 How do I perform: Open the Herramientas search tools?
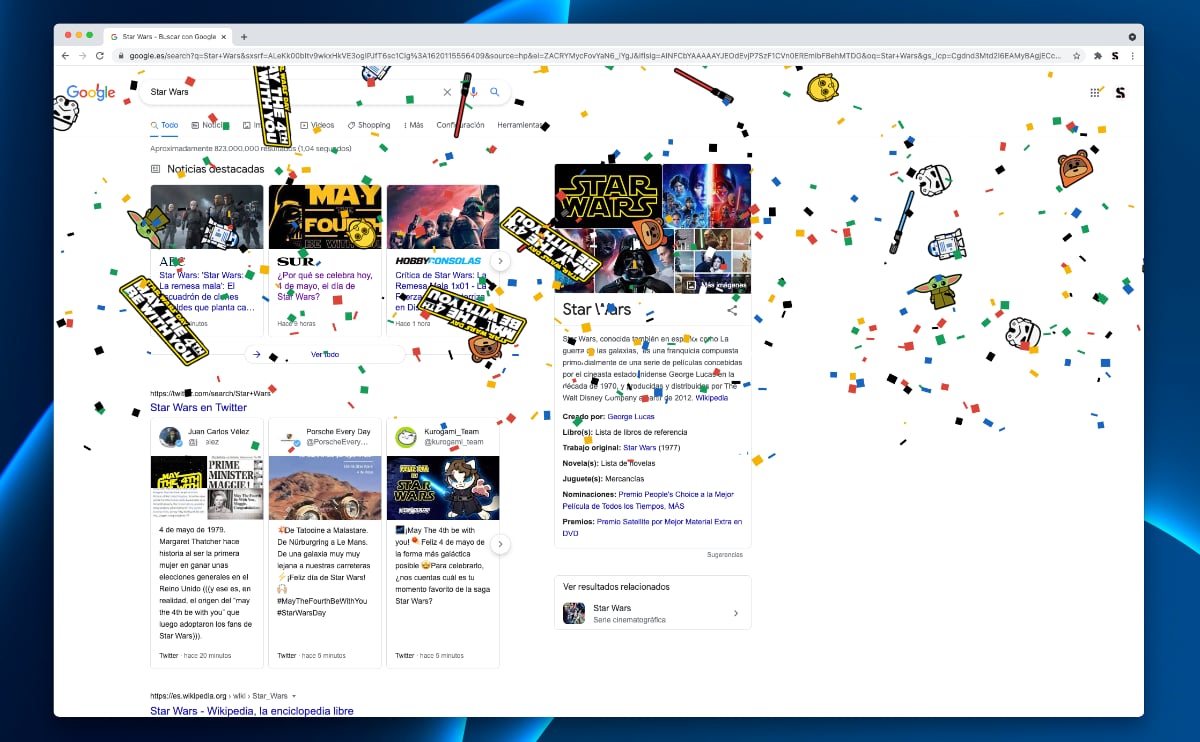coord(520,125)
